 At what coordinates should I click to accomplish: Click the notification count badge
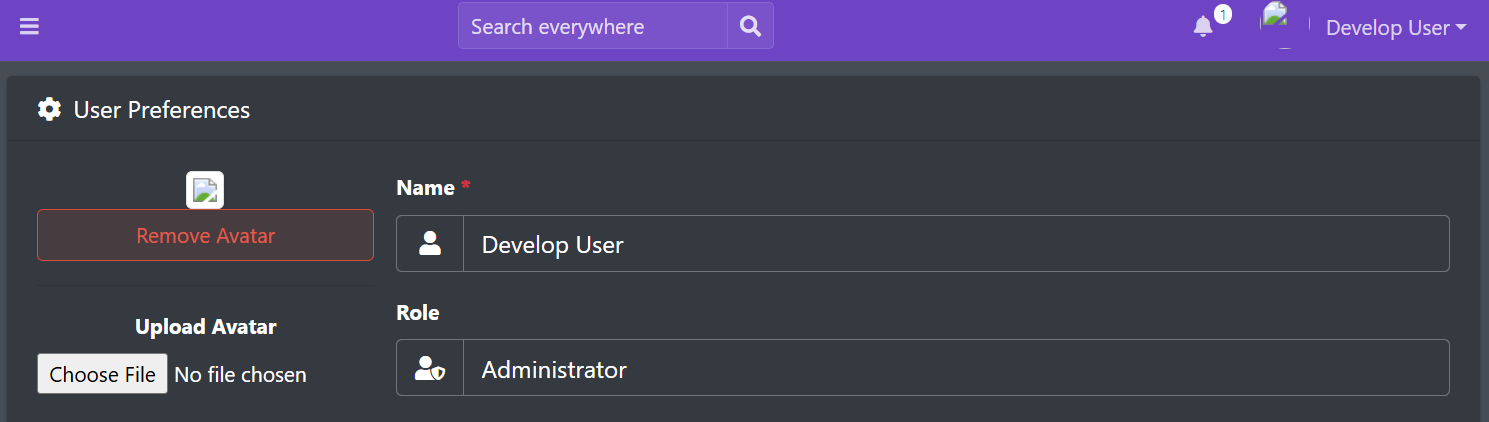(1223, 14)
